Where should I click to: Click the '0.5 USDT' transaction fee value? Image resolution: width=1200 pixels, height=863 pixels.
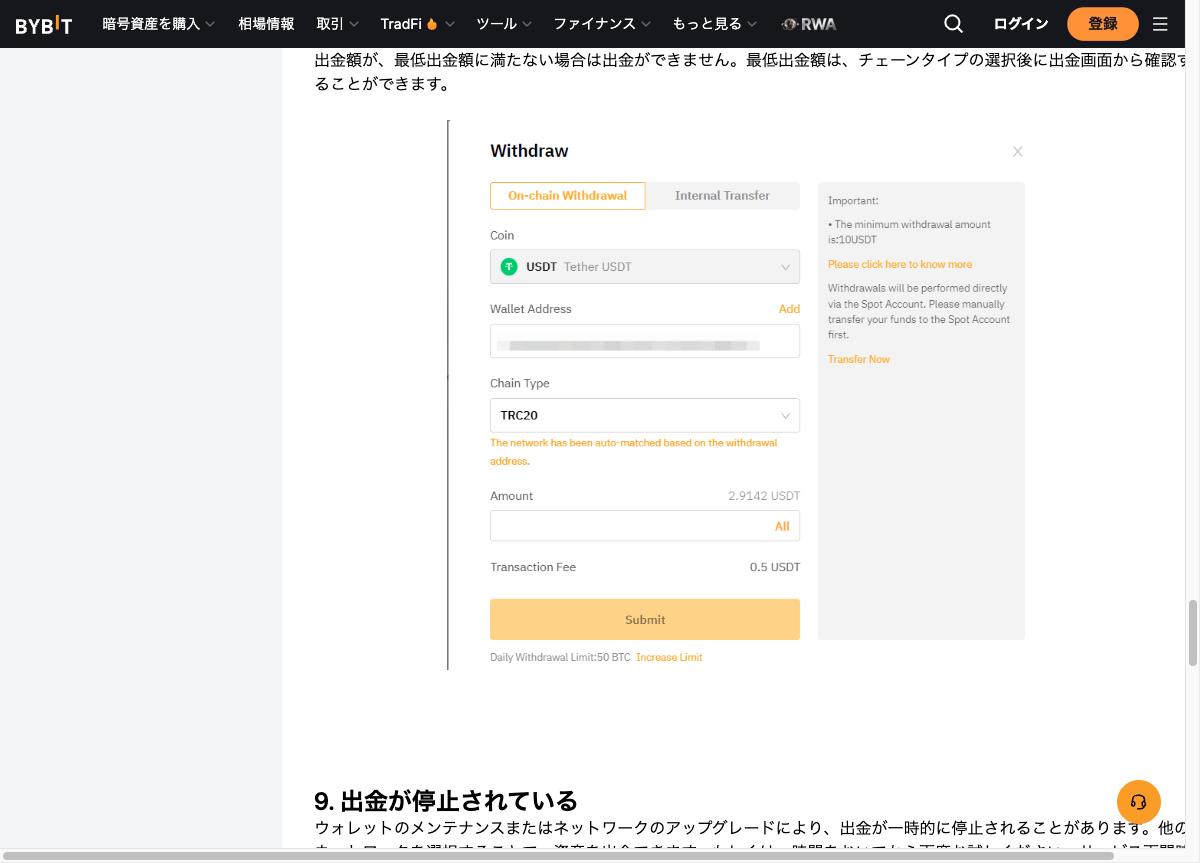[x=775, y=567]
